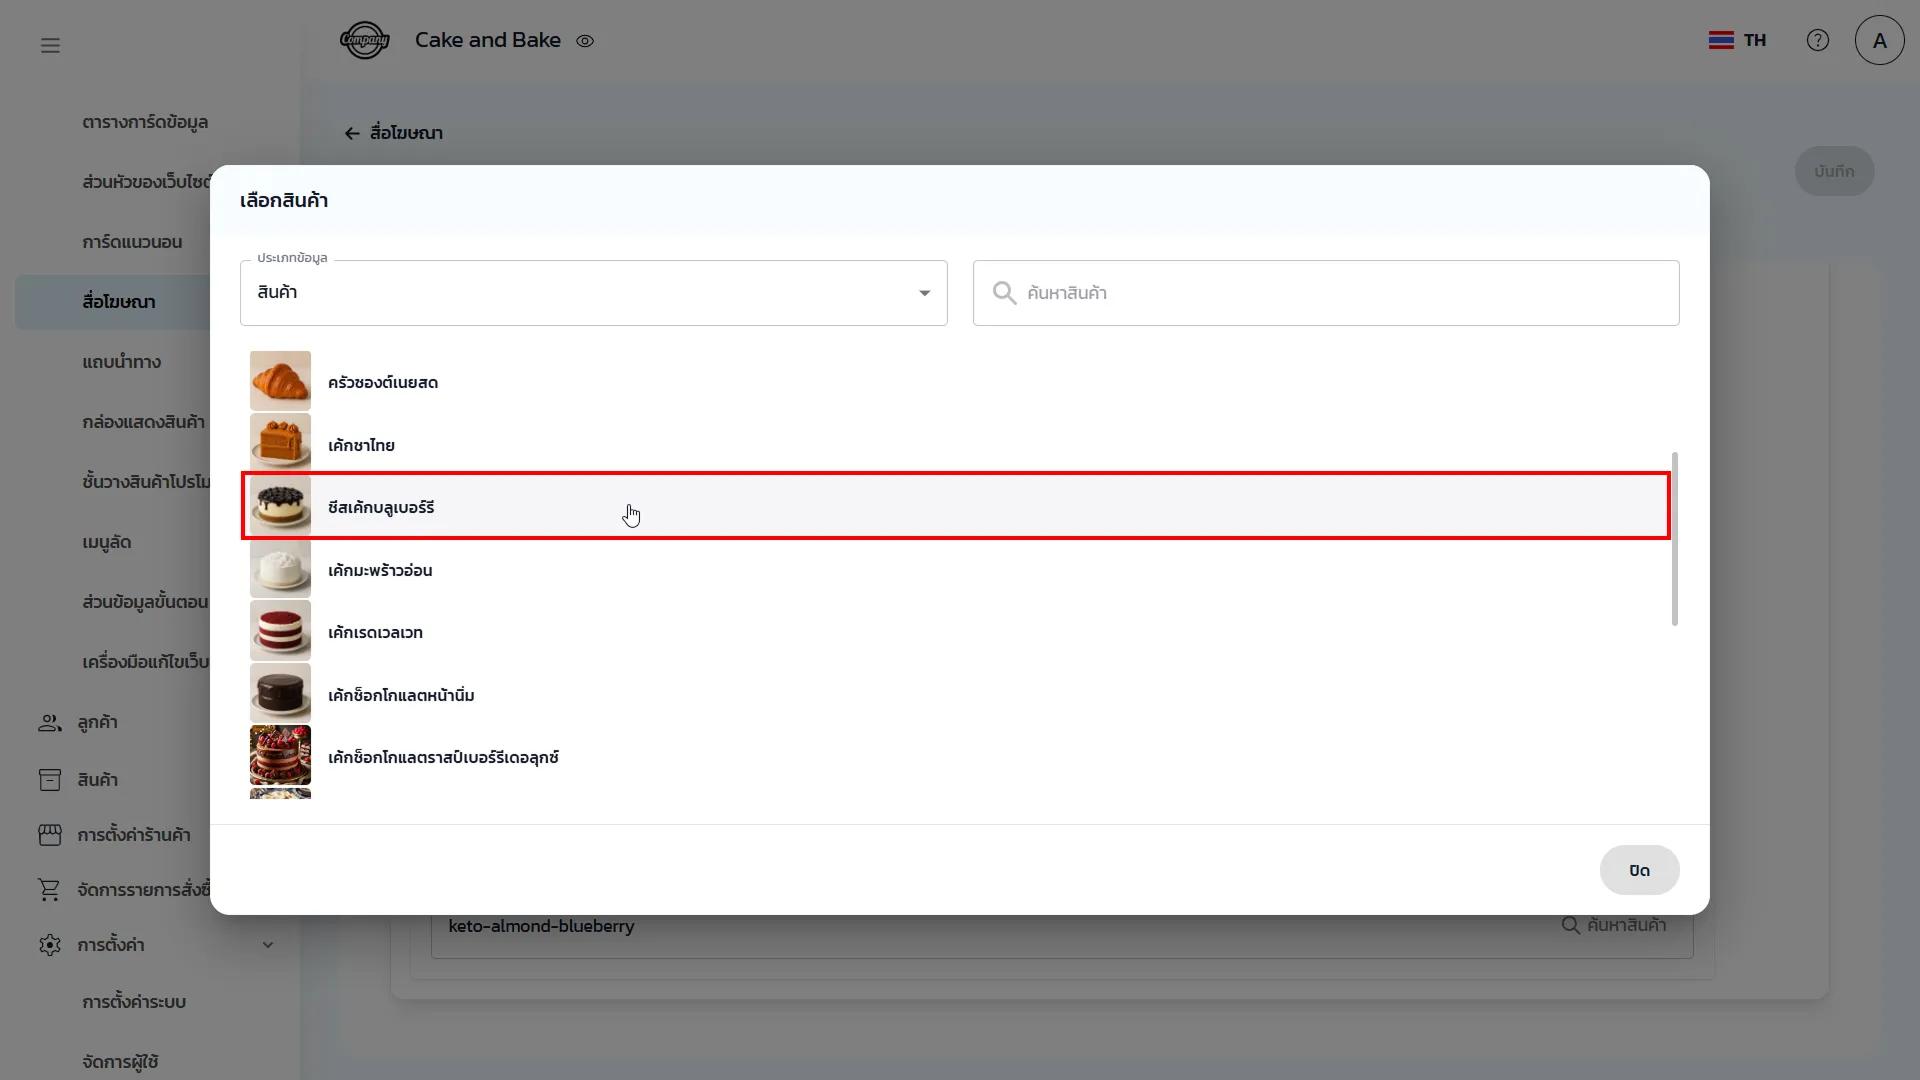
Task: Click the Cake and Bake company logo
Action: (x=364, y=40)
